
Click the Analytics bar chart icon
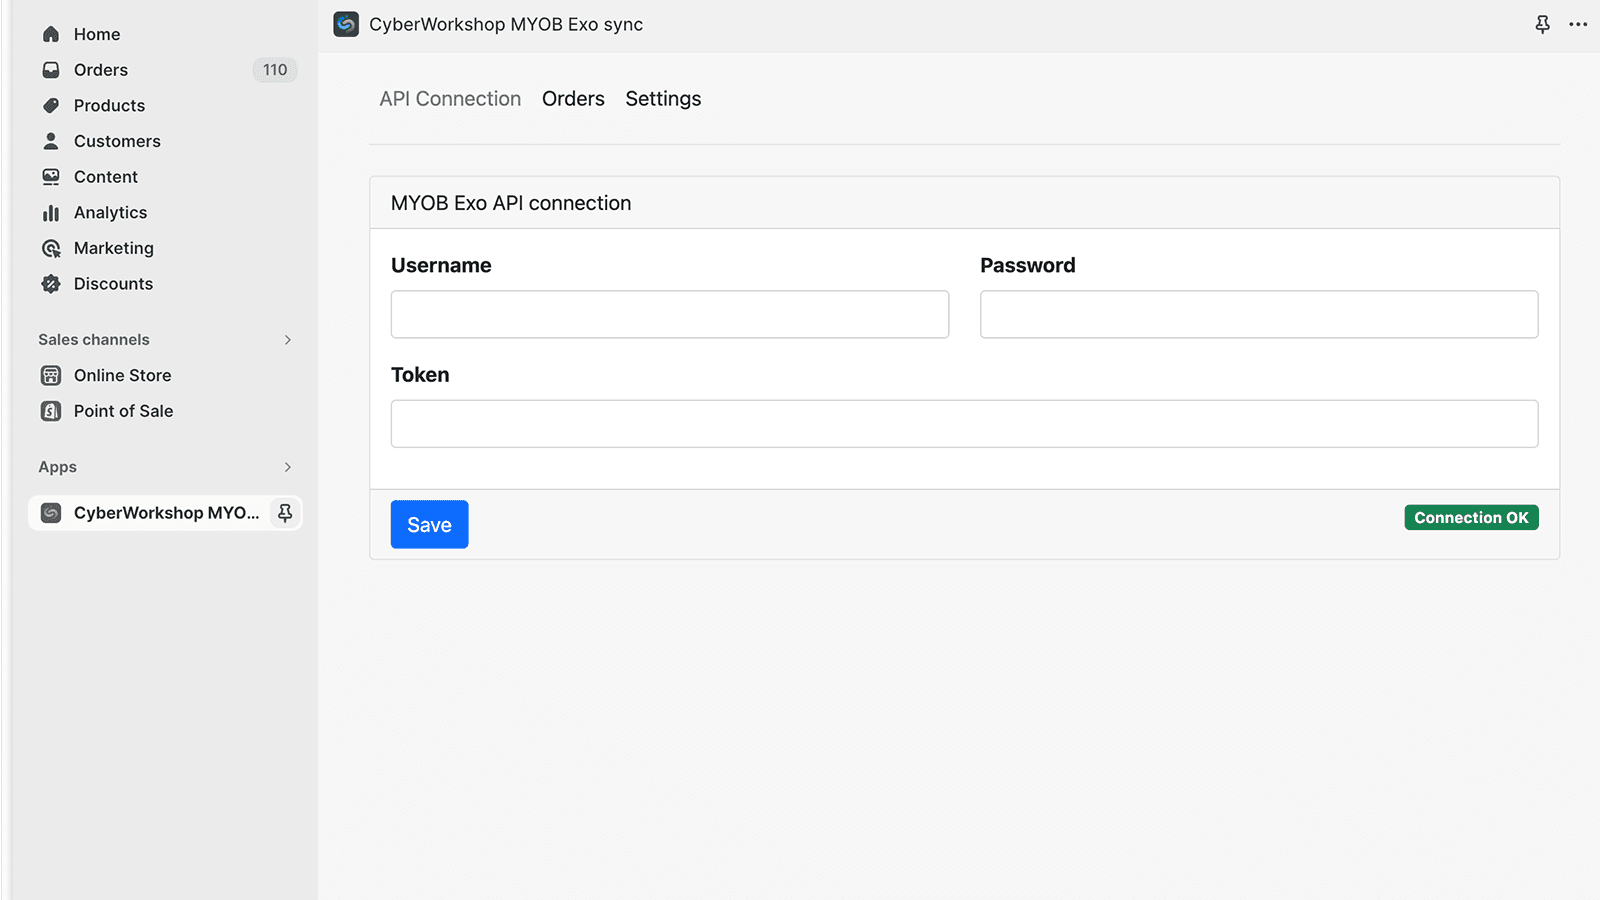pyautogui.click(x=50, y=212)
